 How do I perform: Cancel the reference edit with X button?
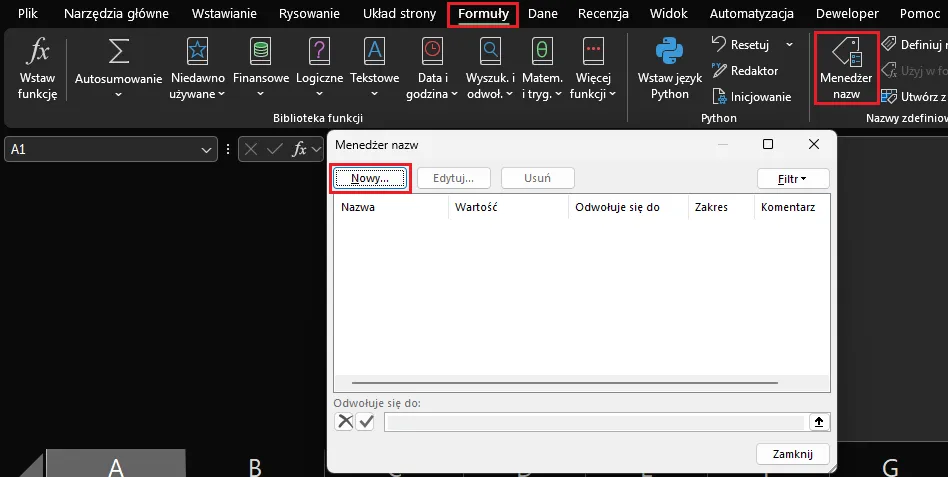pyautogui.click(x=345, y=422)
